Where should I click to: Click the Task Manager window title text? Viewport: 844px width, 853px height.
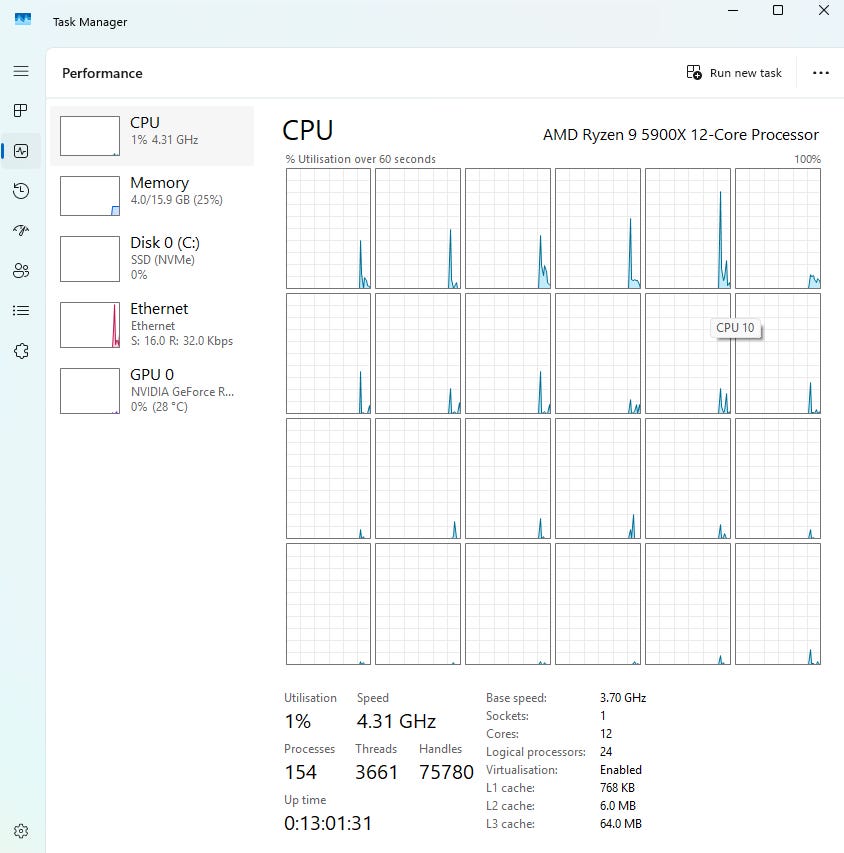90,22
